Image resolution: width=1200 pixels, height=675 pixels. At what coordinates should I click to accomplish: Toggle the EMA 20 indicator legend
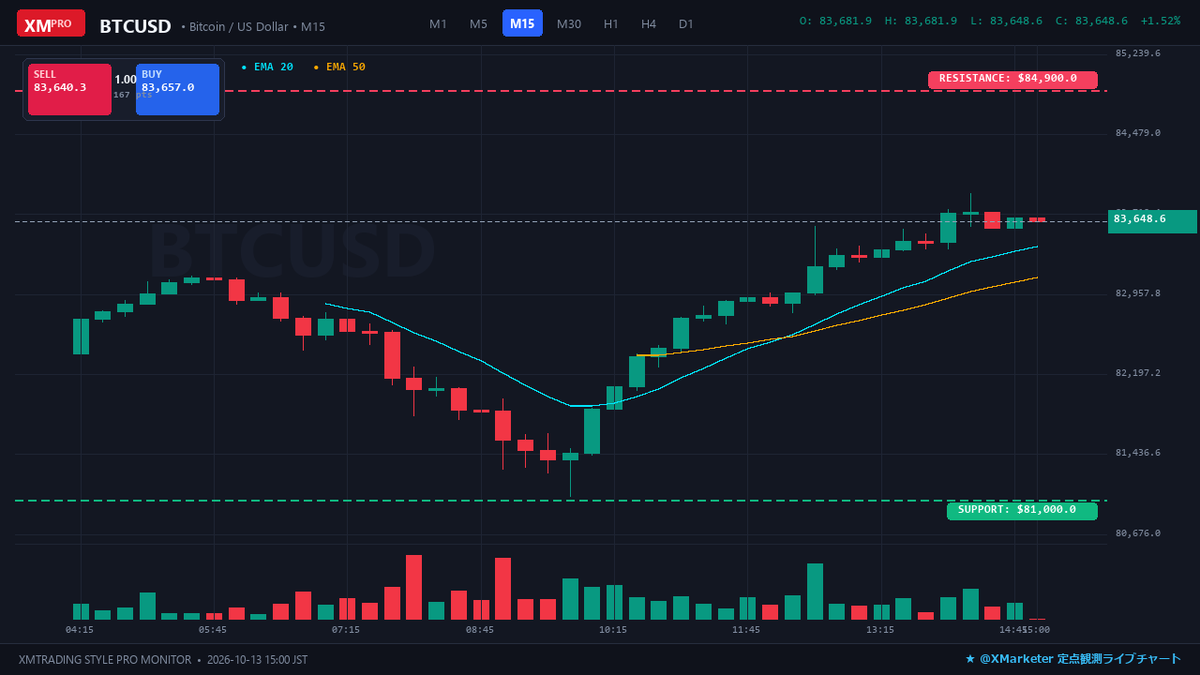coord(268,67)
